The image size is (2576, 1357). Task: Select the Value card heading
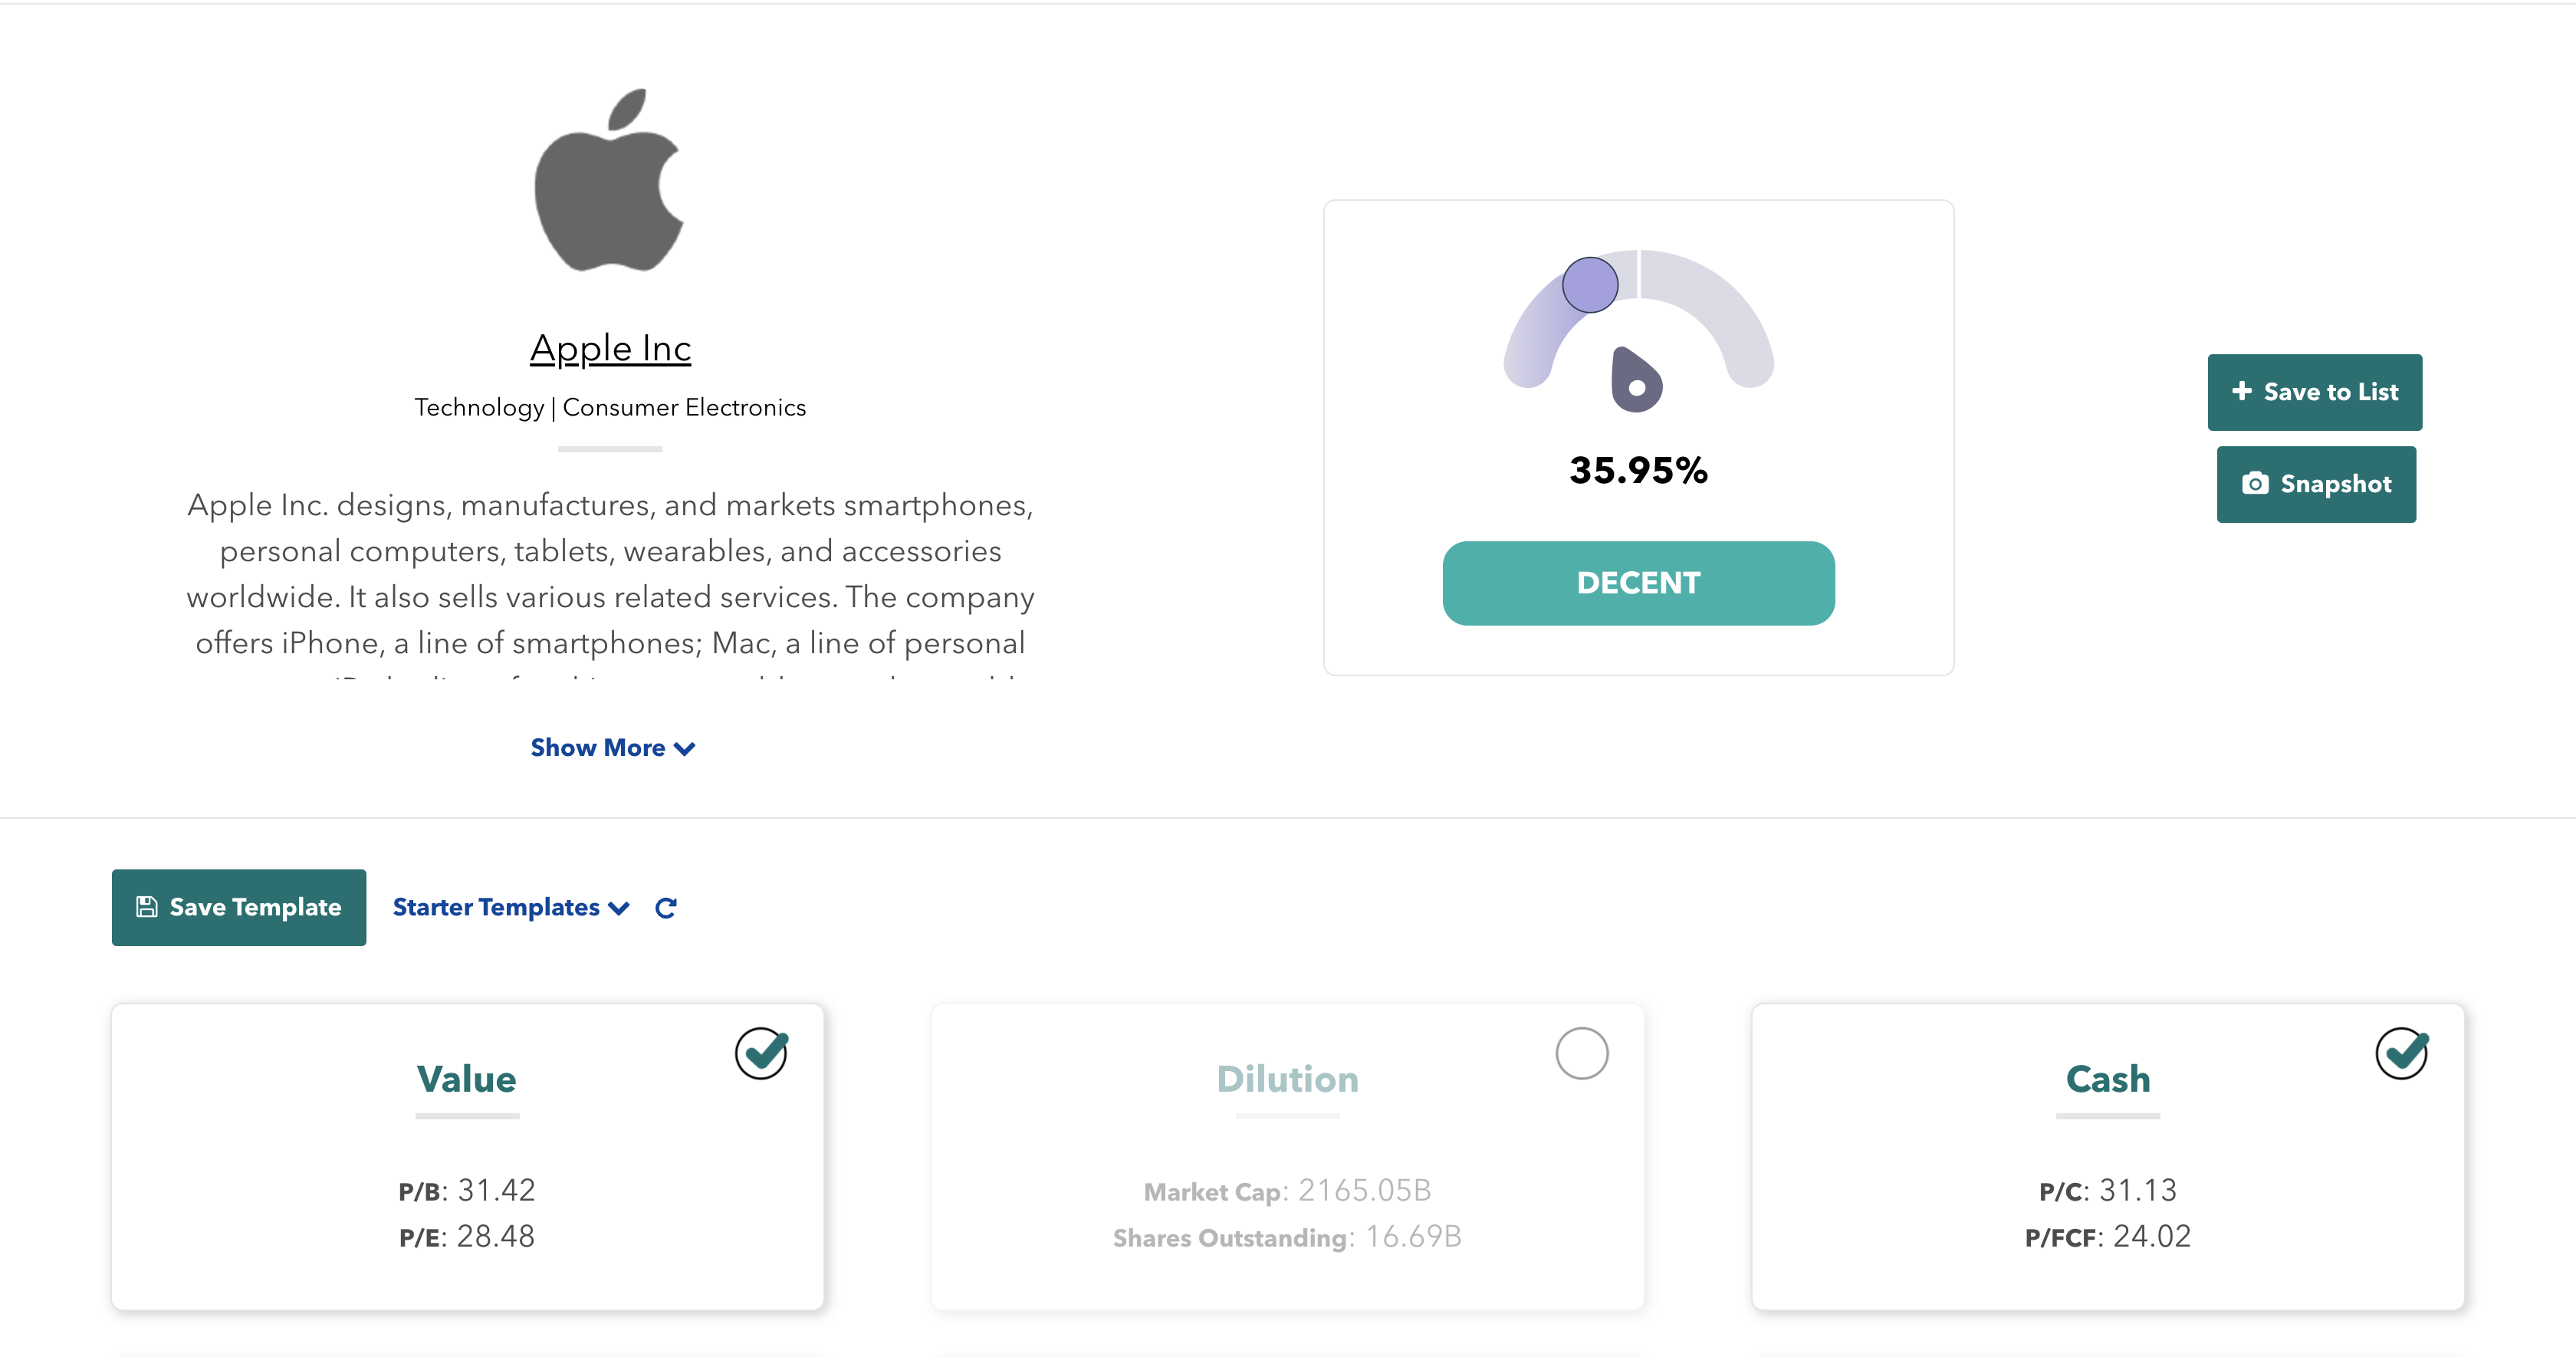pyautogui.click(x=466, y=1079)
